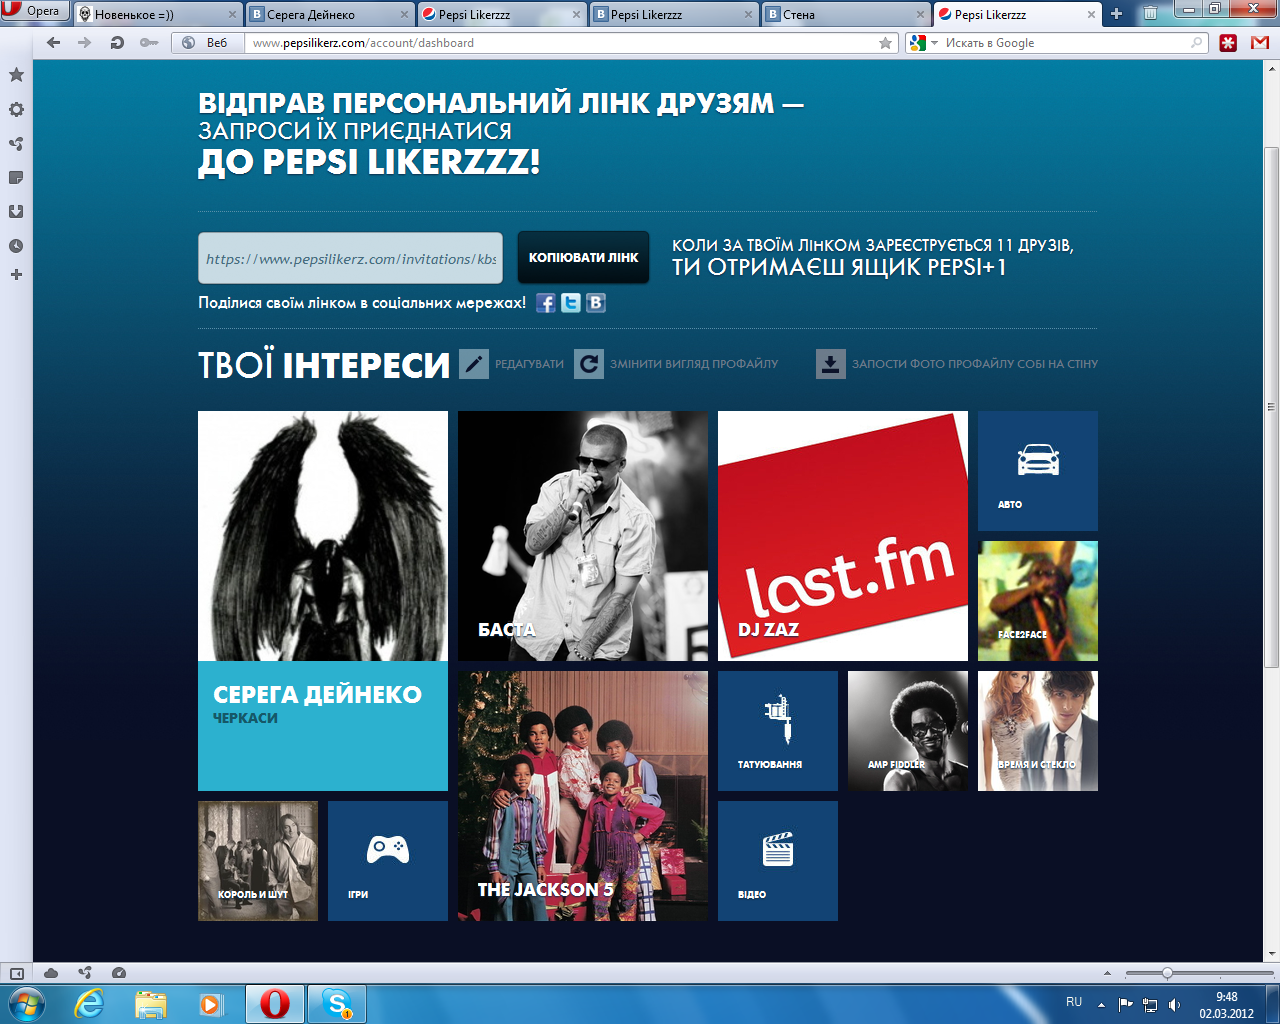Share link via VKontakte icon
Viewport: 1280px width, 1024px height.
595,303
